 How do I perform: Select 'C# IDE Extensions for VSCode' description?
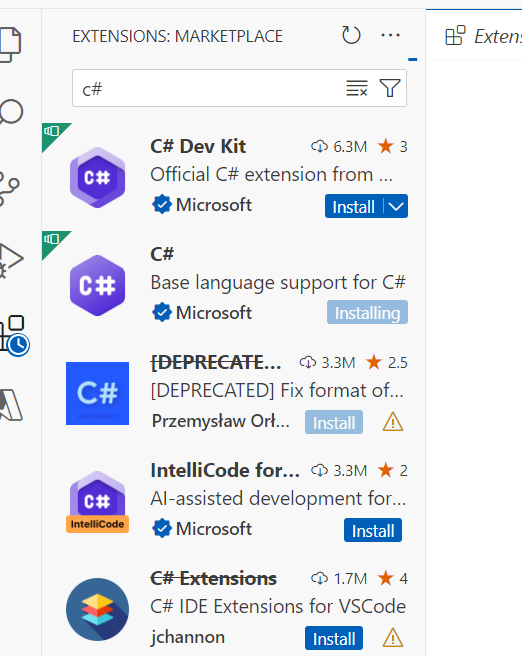coord(278,607)
